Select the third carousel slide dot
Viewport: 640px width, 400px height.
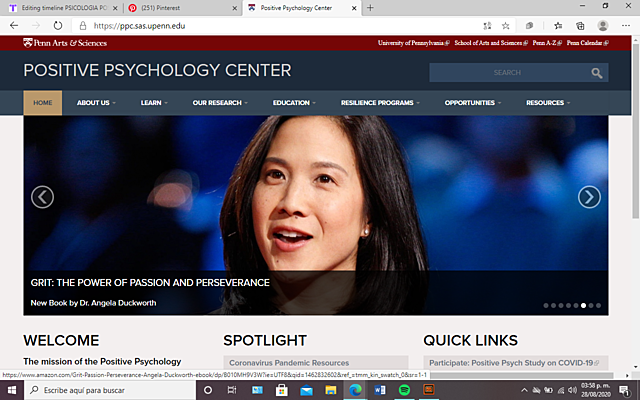(x=561, y=305)
